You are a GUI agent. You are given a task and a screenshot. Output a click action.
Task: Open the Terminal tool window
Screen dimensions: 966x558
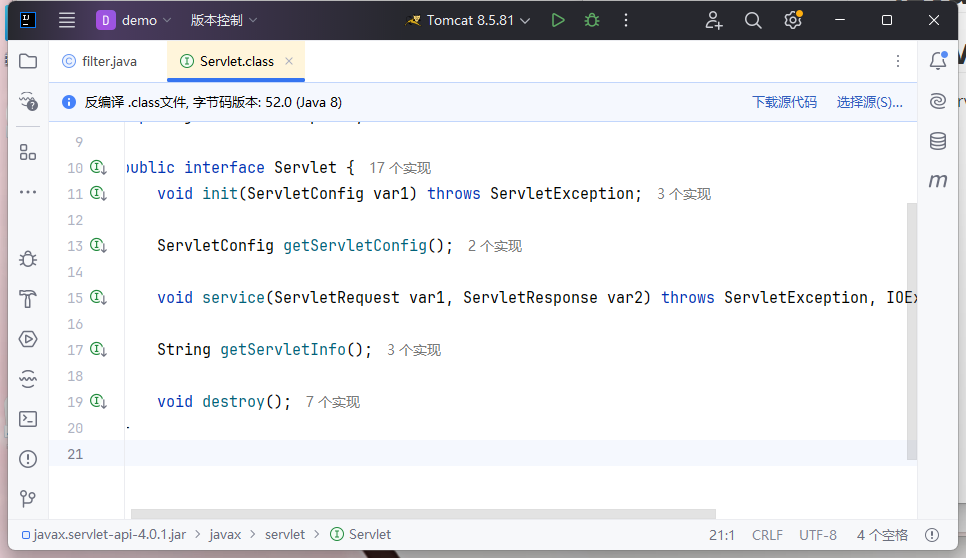pyautogui.click(x=28, y=419)
